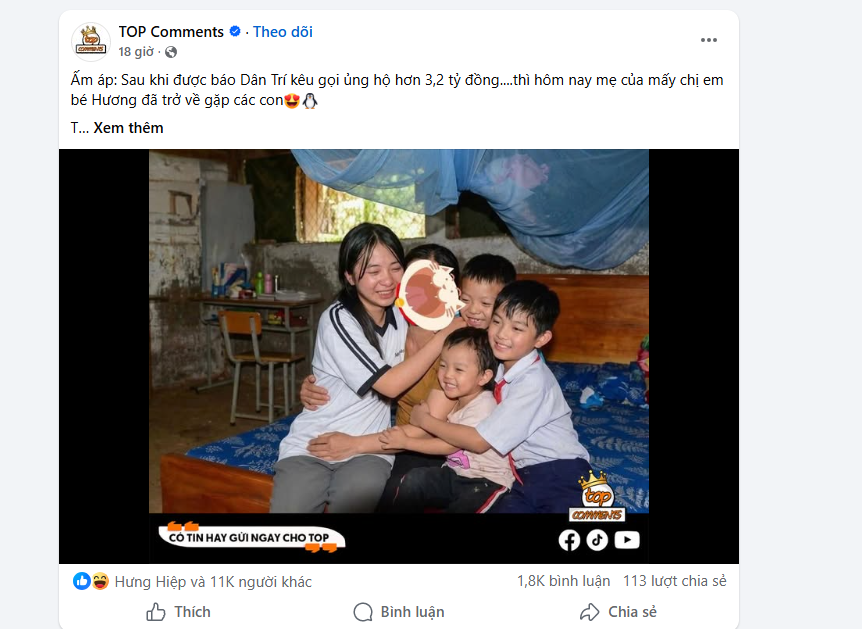The height and width of the screenshot is (629, 862).
Task: Click the Chia sẻ share button
Action: [x=618, y=612]
